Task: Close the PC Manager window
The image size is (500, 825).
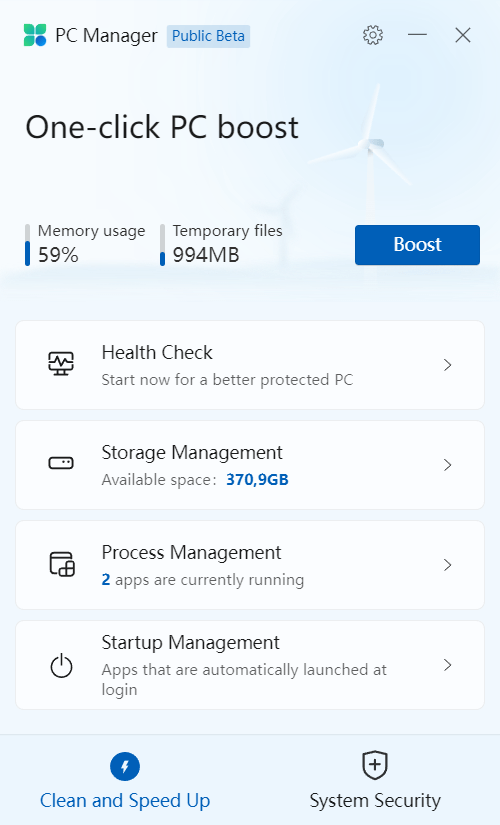Action: point(463,35)
